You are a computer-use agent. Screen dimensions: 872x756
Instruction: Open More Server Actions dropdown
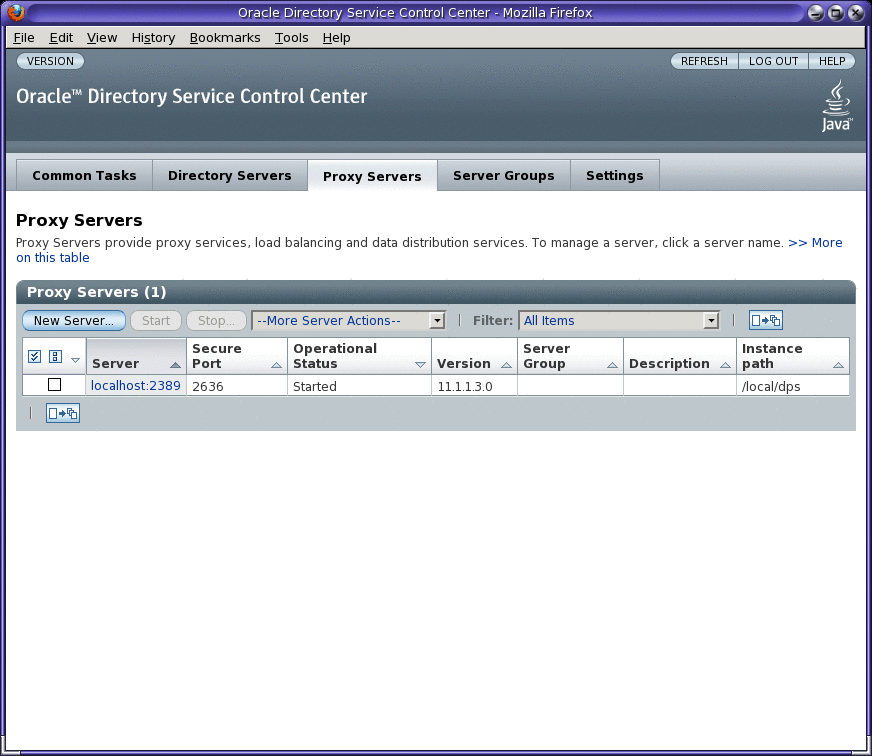pyautogui.click(x=349, y=320)
